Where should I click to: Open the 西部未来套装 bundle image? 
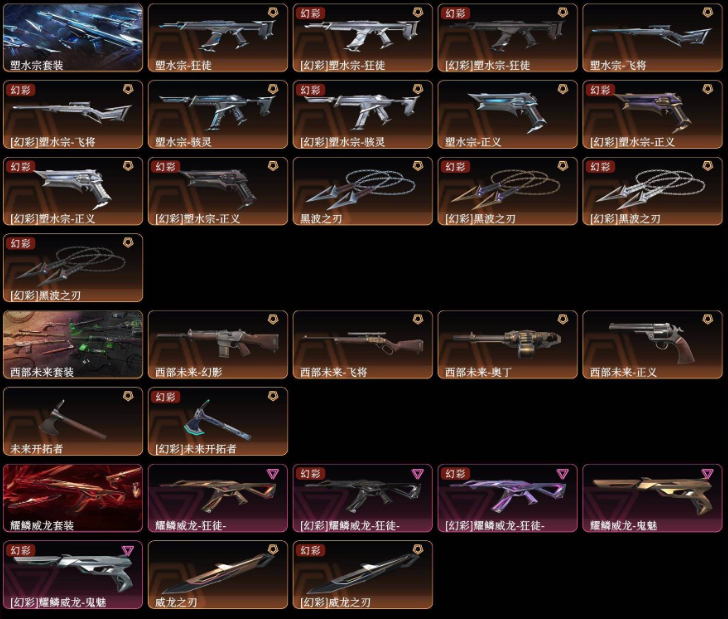click(x=73, y=345)
